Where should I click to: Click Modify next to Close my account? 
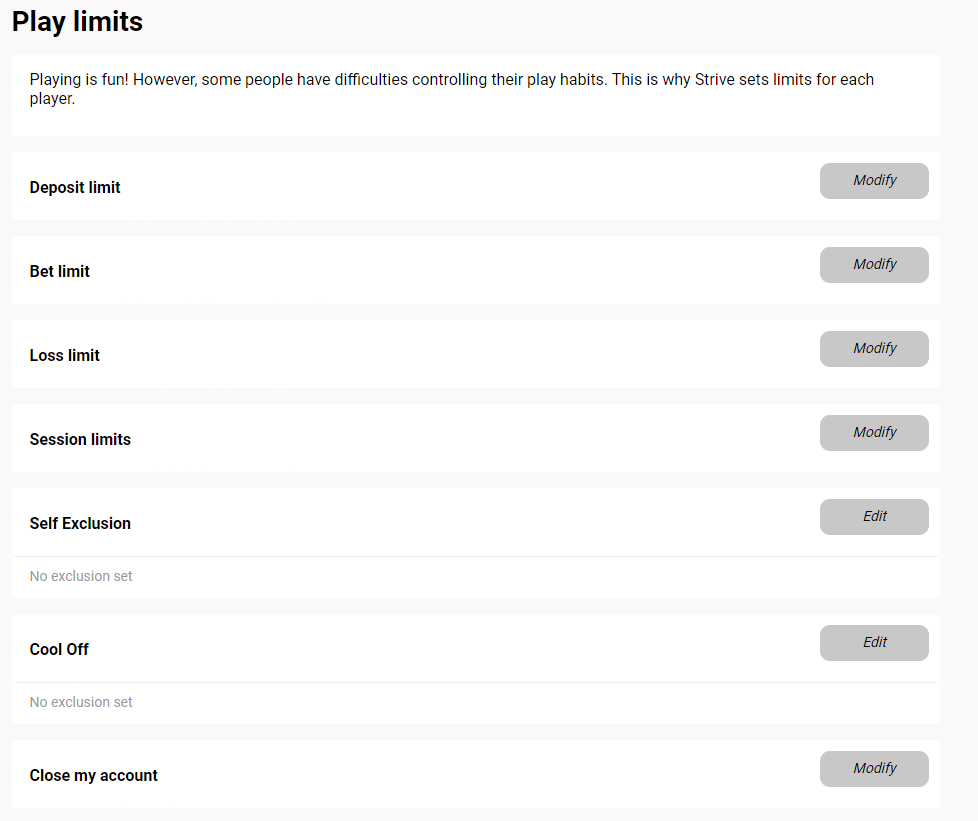tap(873, 768)
